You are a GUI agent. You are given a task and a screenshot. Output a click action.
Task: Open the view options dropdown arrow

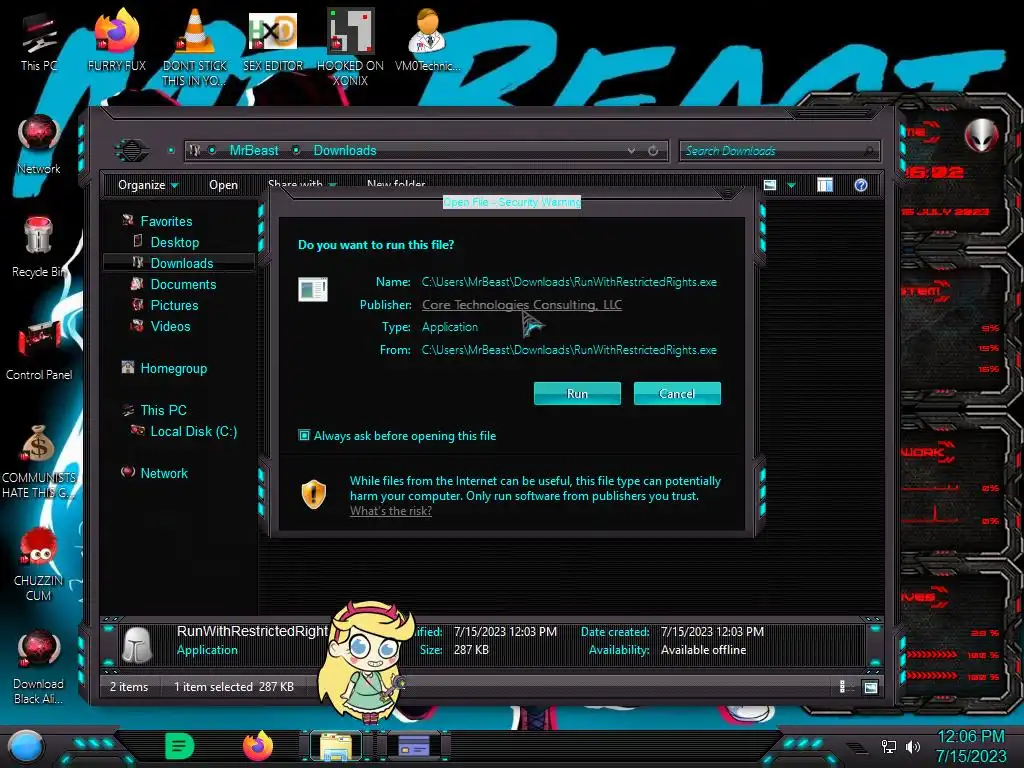coord(792,185)
